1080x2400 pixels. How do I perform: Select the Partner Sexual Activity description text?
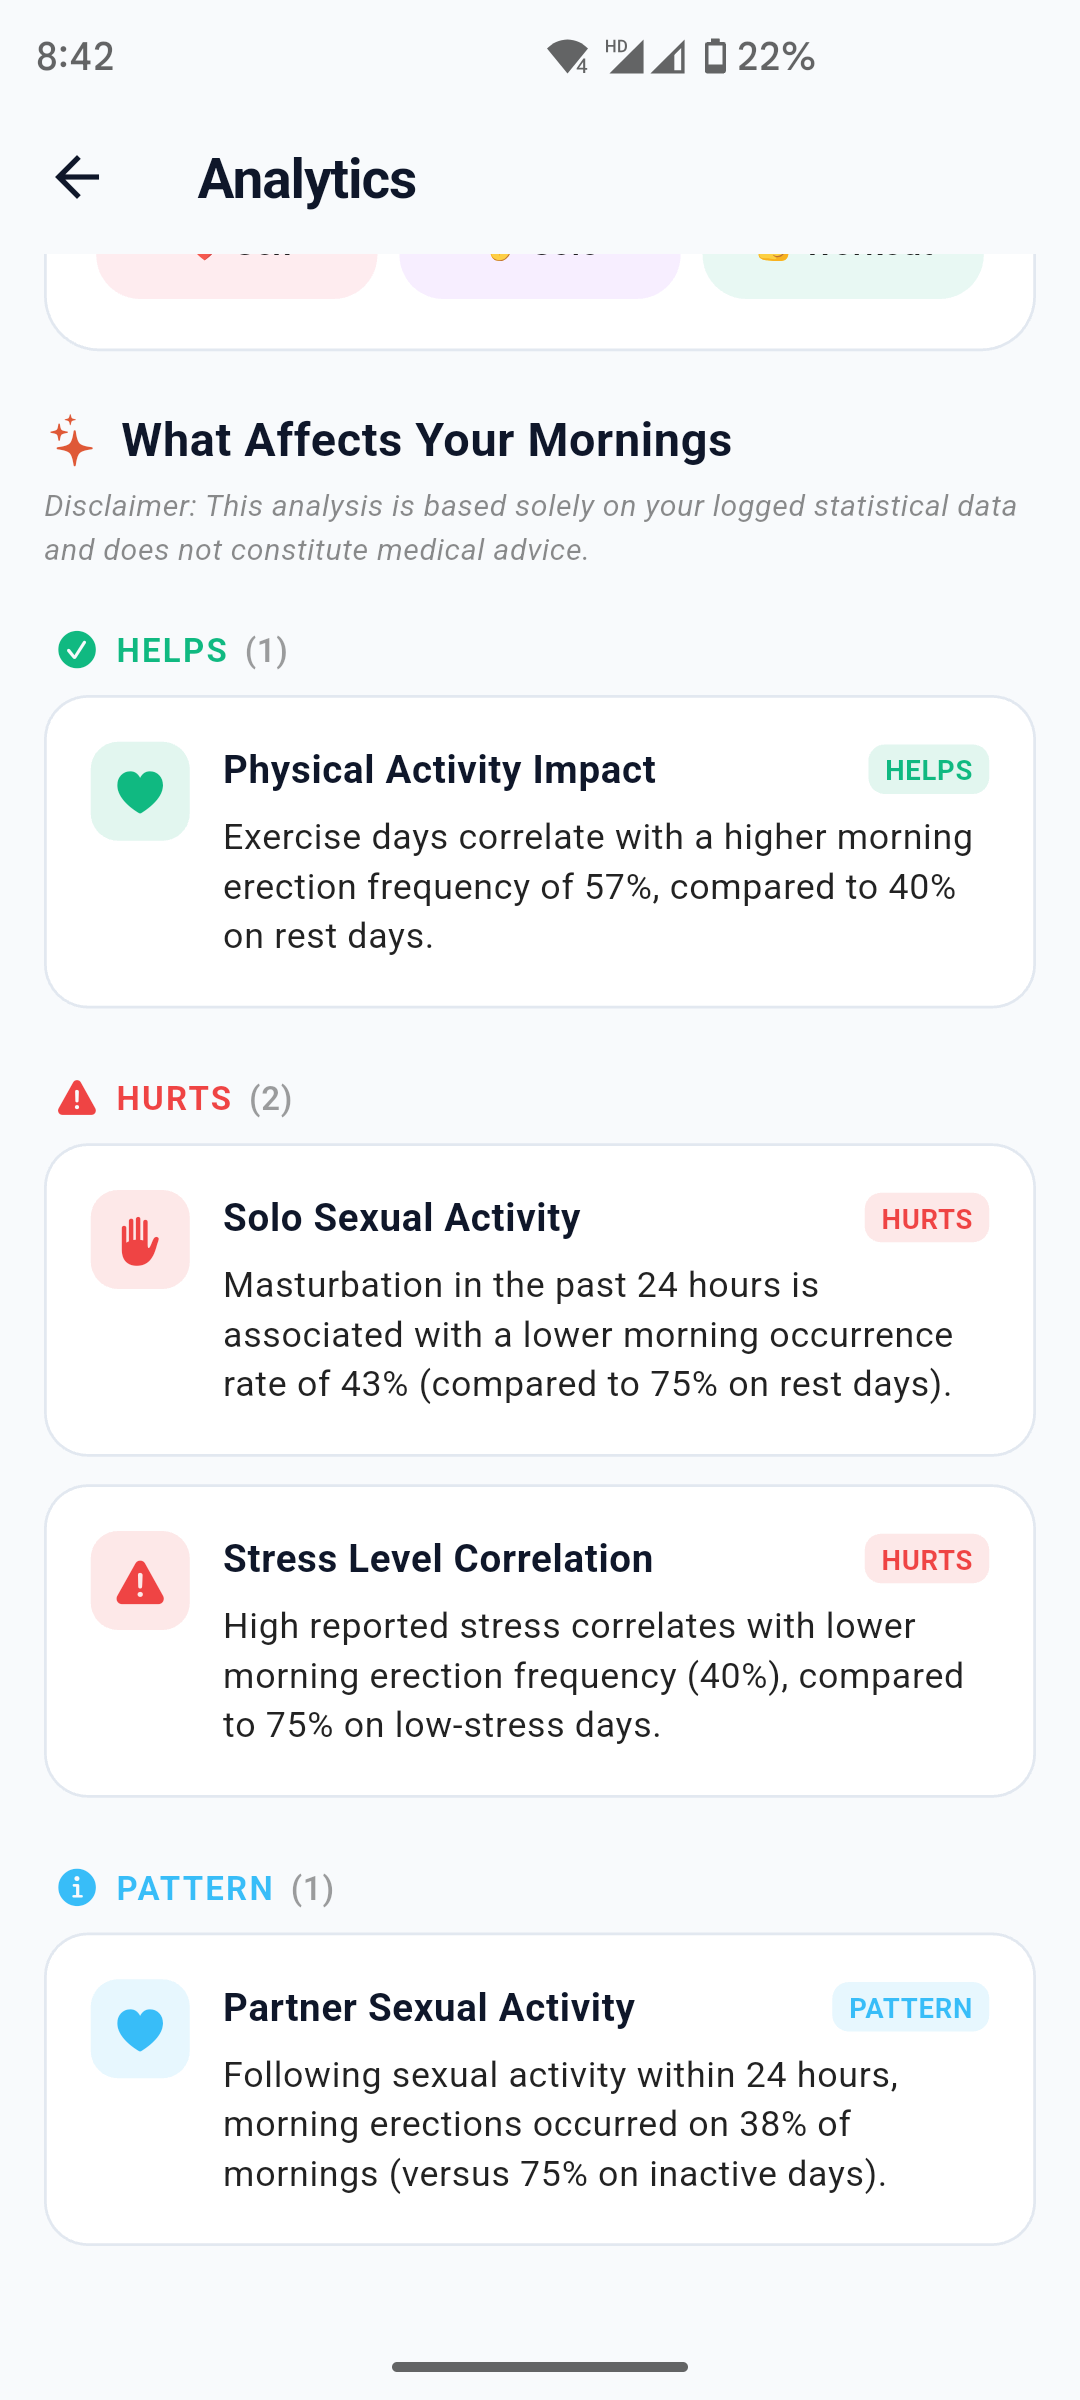tap(560, 2124)
